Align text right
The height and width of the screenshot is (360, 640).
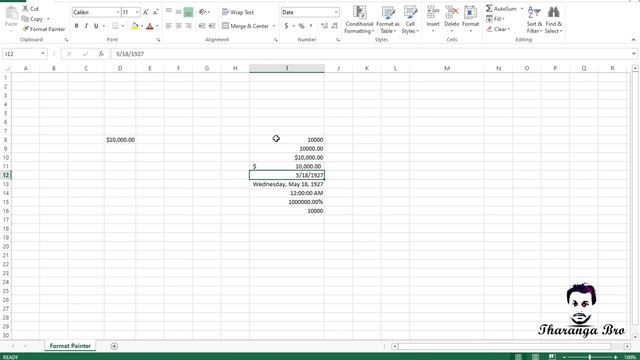click(x=188, y=26)
